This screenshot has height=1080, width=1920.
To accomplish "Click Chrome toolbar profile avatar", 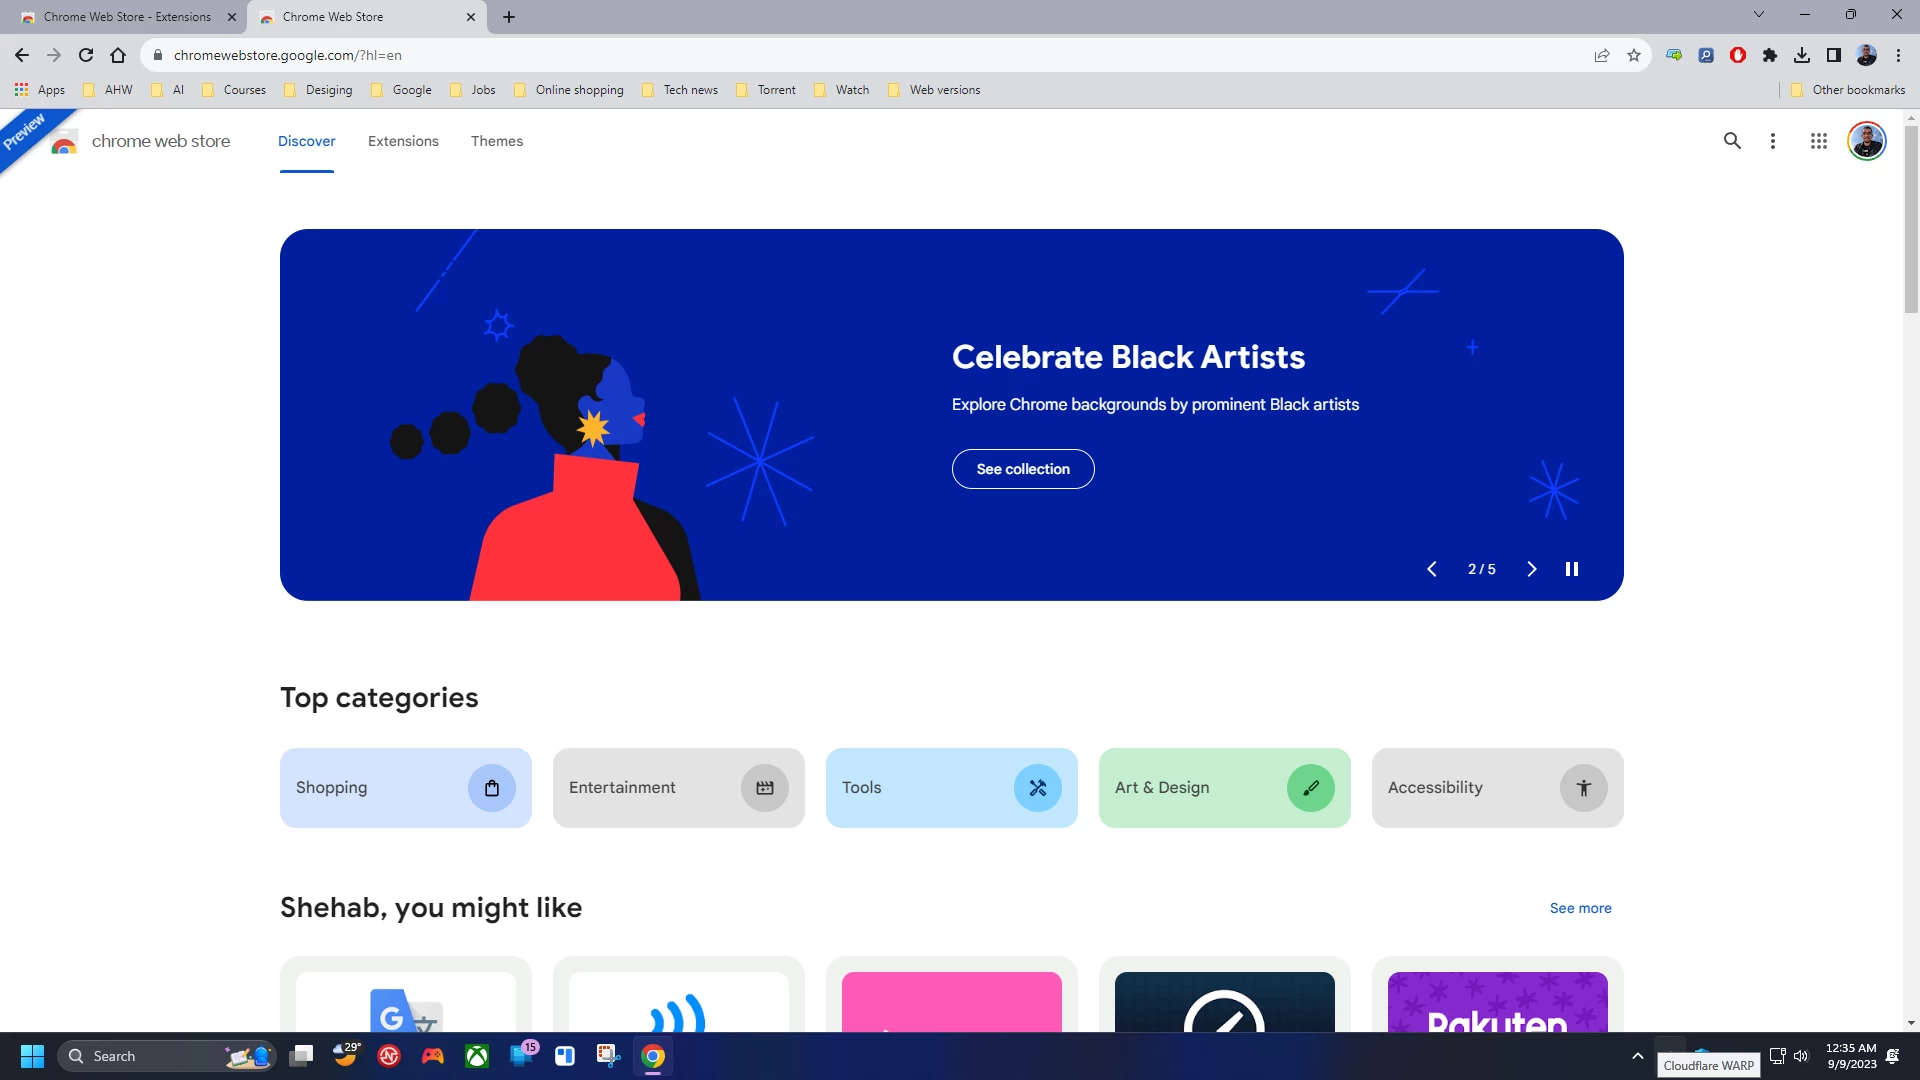I will (x=1866, y=55).
